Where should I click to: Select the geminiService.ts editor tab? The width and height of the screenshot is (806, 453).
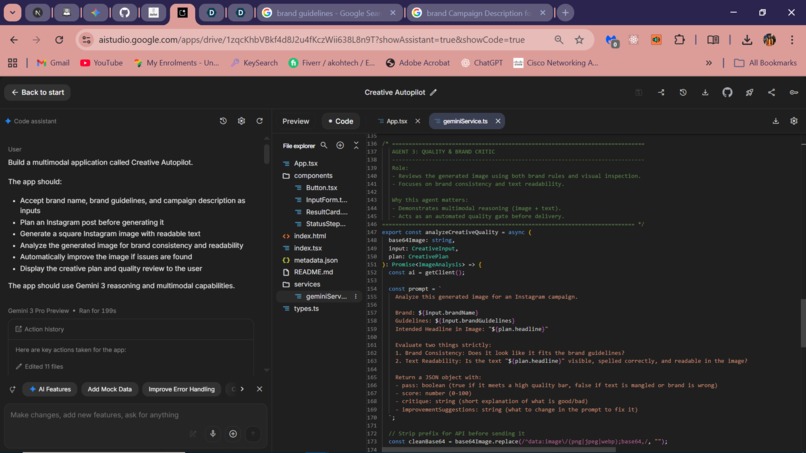[x=465, y=121]
